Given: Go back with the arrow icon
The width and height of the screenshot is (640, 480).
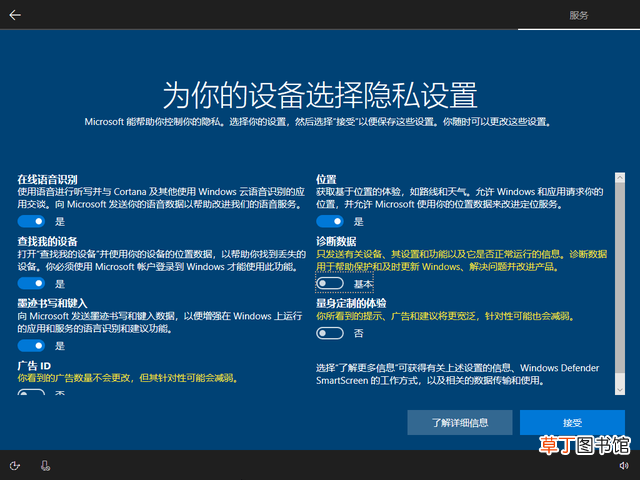Looking at the screenshot, I should tap(15, 15).
